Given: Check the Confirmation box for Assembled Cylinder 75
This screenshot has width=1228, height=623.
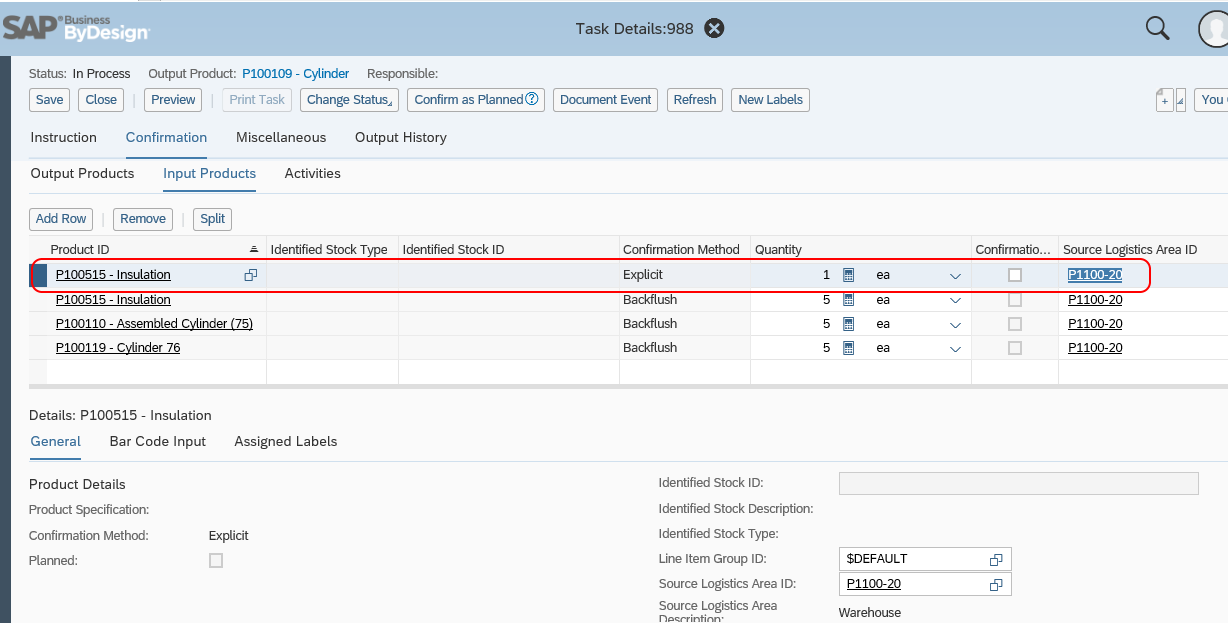Looking at the screenshot, I should pos(1014,323).
